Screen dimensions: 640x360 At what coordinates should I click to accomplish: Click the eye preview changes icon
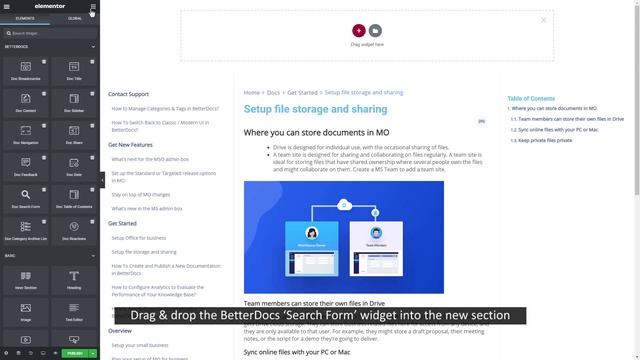point(55,353)
